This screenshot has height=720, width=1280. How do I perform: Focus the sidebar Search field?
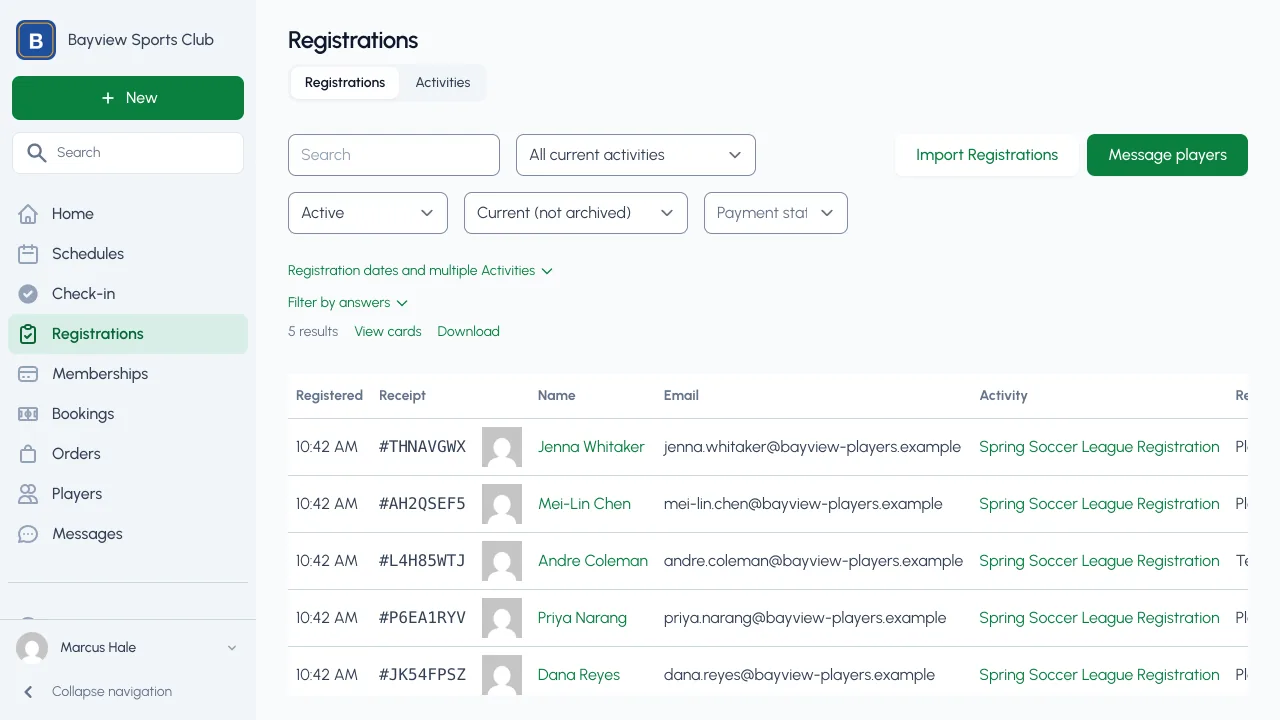(x=128, y=153)
